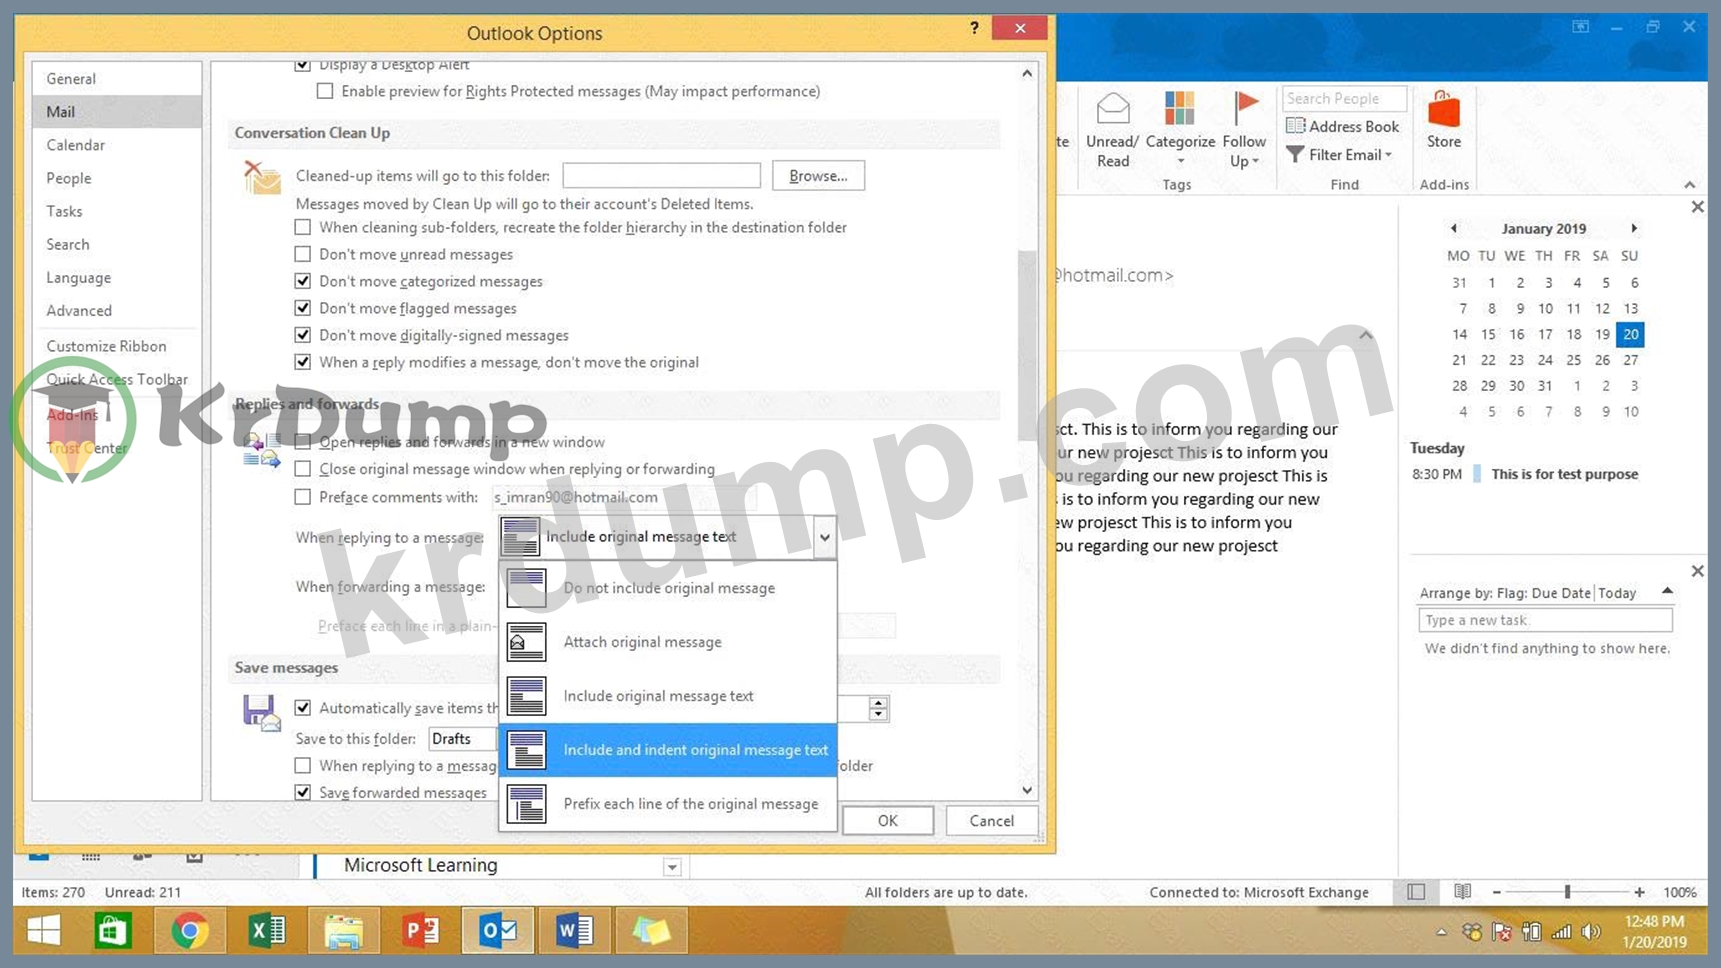This screenshot has height=968, width=1721.
Task: Click Type a new task field
Action: click(x=1545, y=620)
